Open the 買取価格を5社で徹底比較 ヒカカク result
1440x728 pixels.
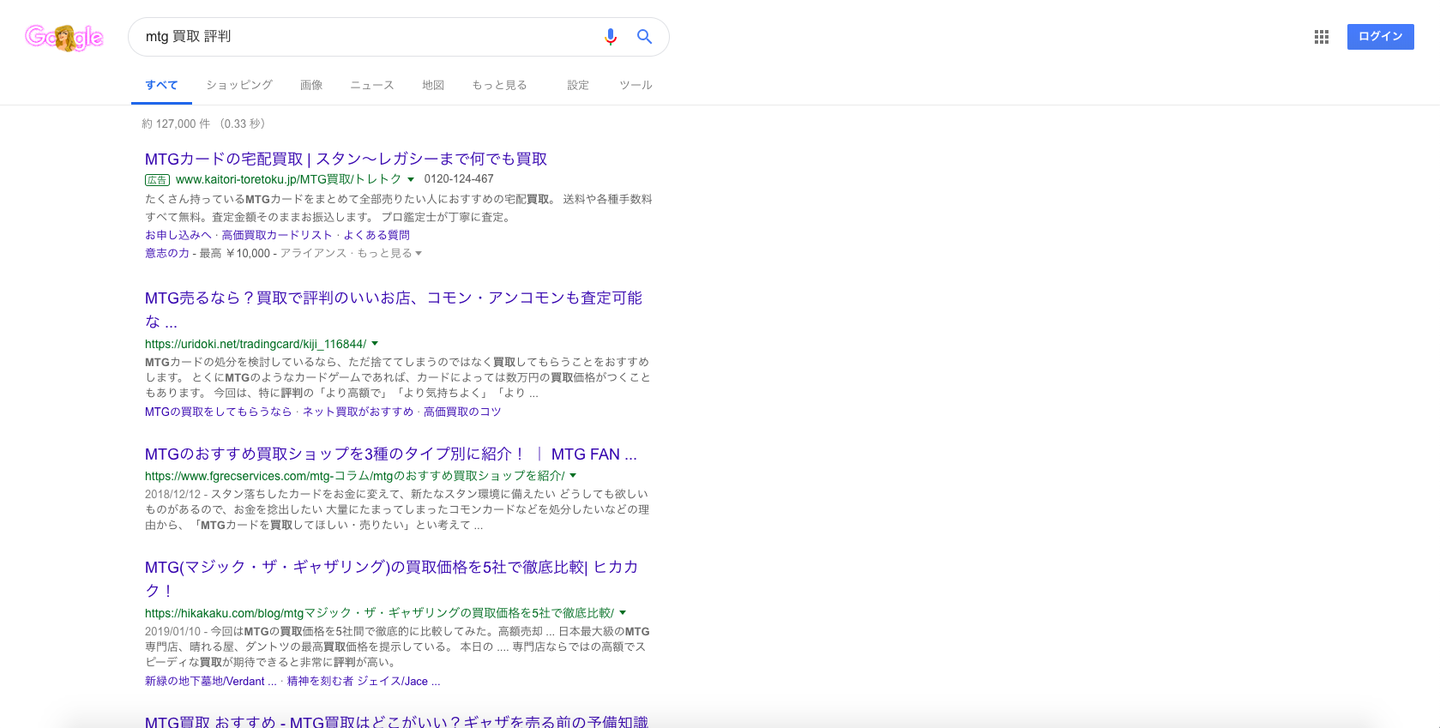click(392, 578)
